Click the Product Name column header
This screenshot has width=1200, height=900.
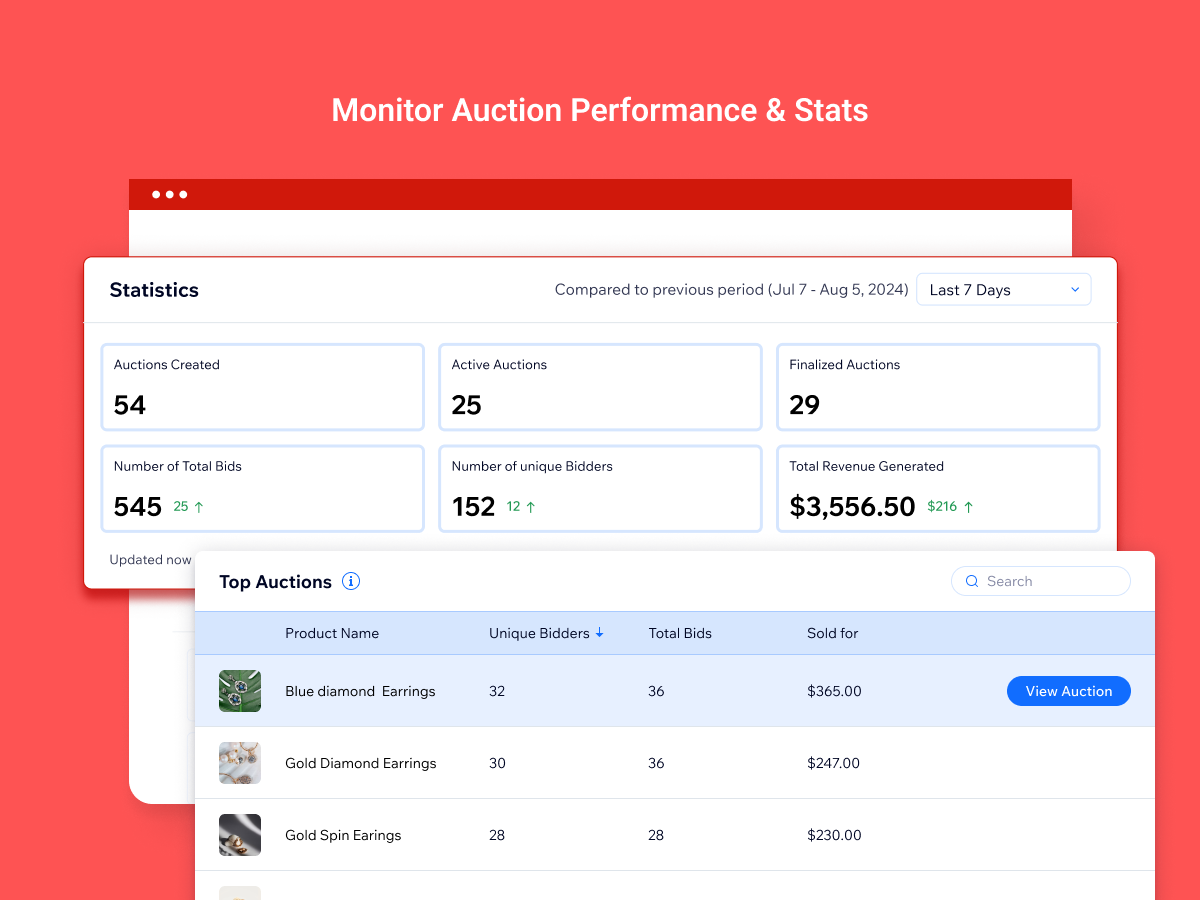(x=332, y=633)
